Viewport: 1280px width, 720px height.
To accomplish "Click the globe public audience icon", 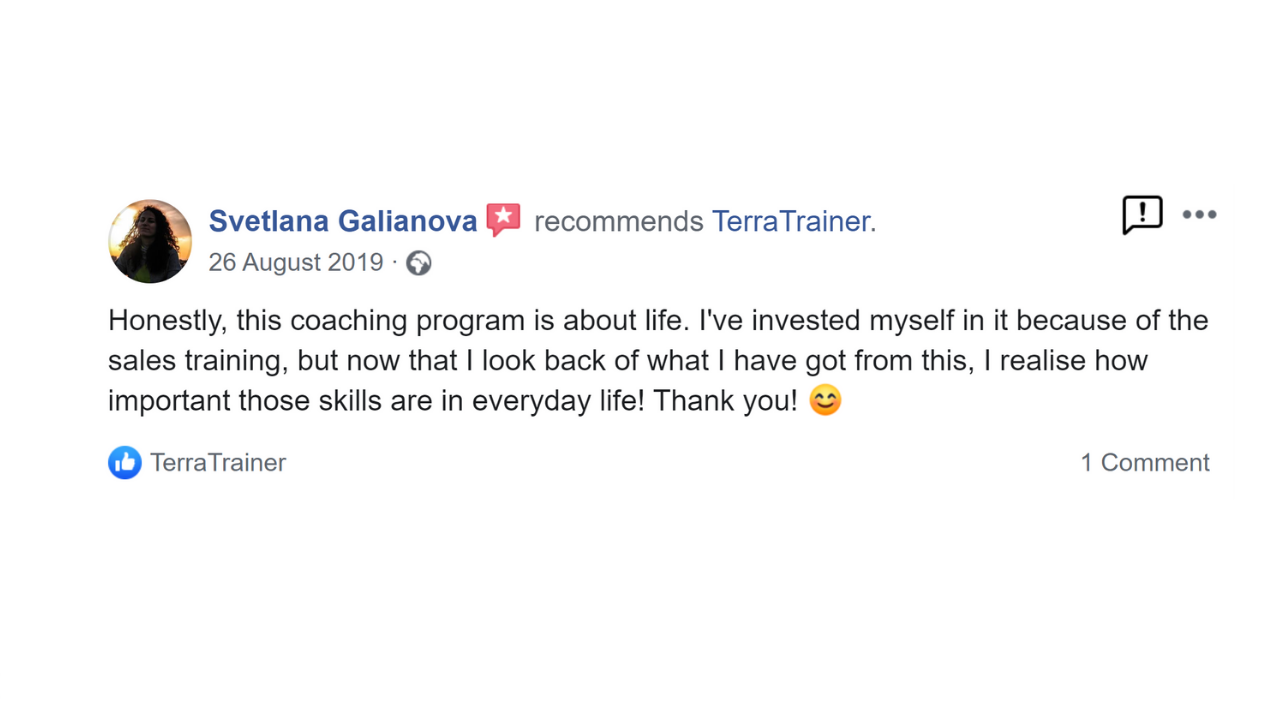I will [x=419, y=263].
